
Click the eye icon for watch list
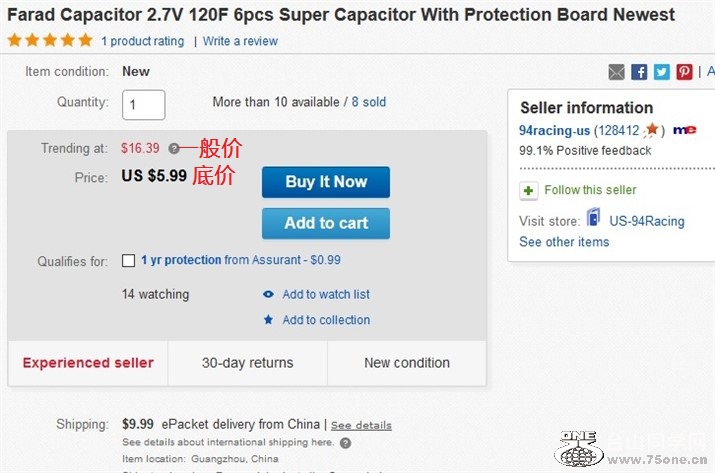(x=268, y=294)
